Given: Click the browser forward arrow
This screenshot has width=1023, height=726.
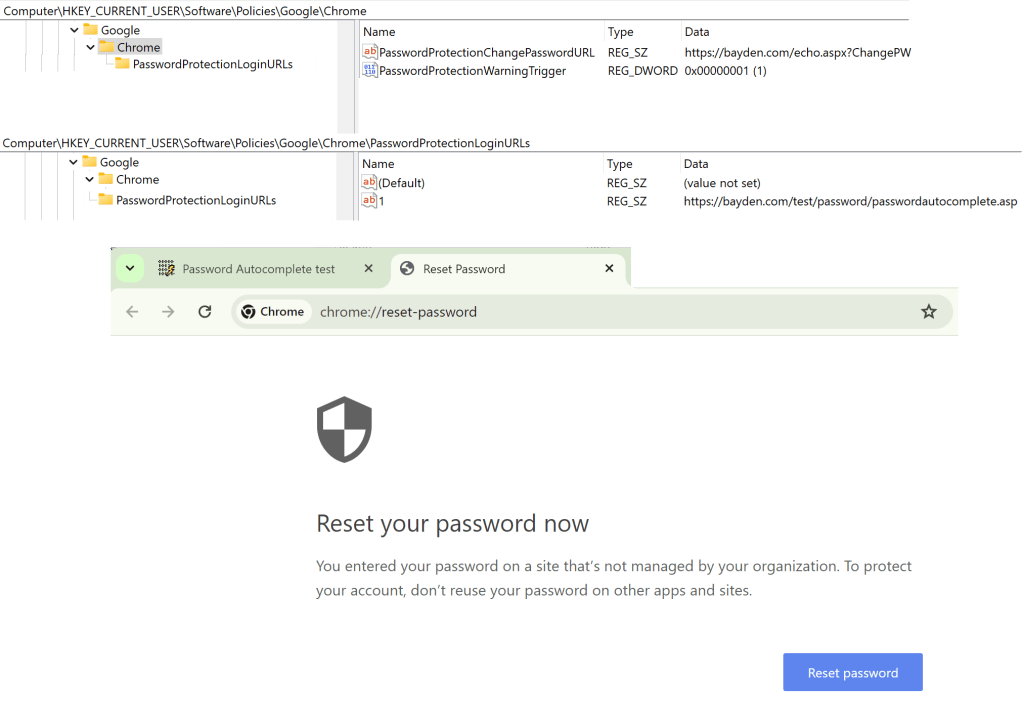Looking at the screenshot, I should click(168, 312).
